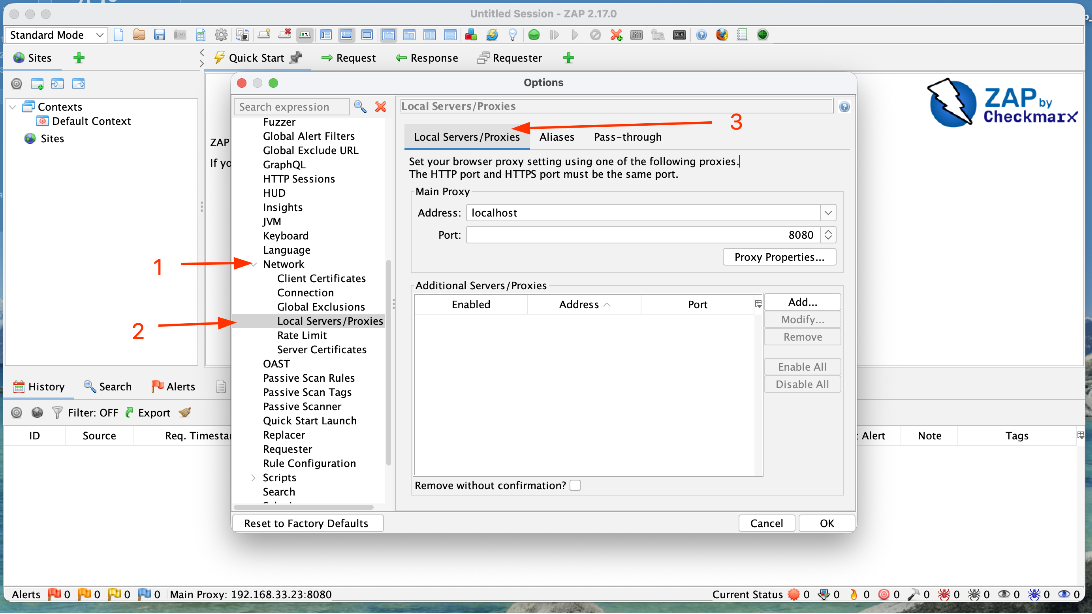1092x614 pixels.
Task: Click the Open Session folder icon
Action: (x=139, y=35)
